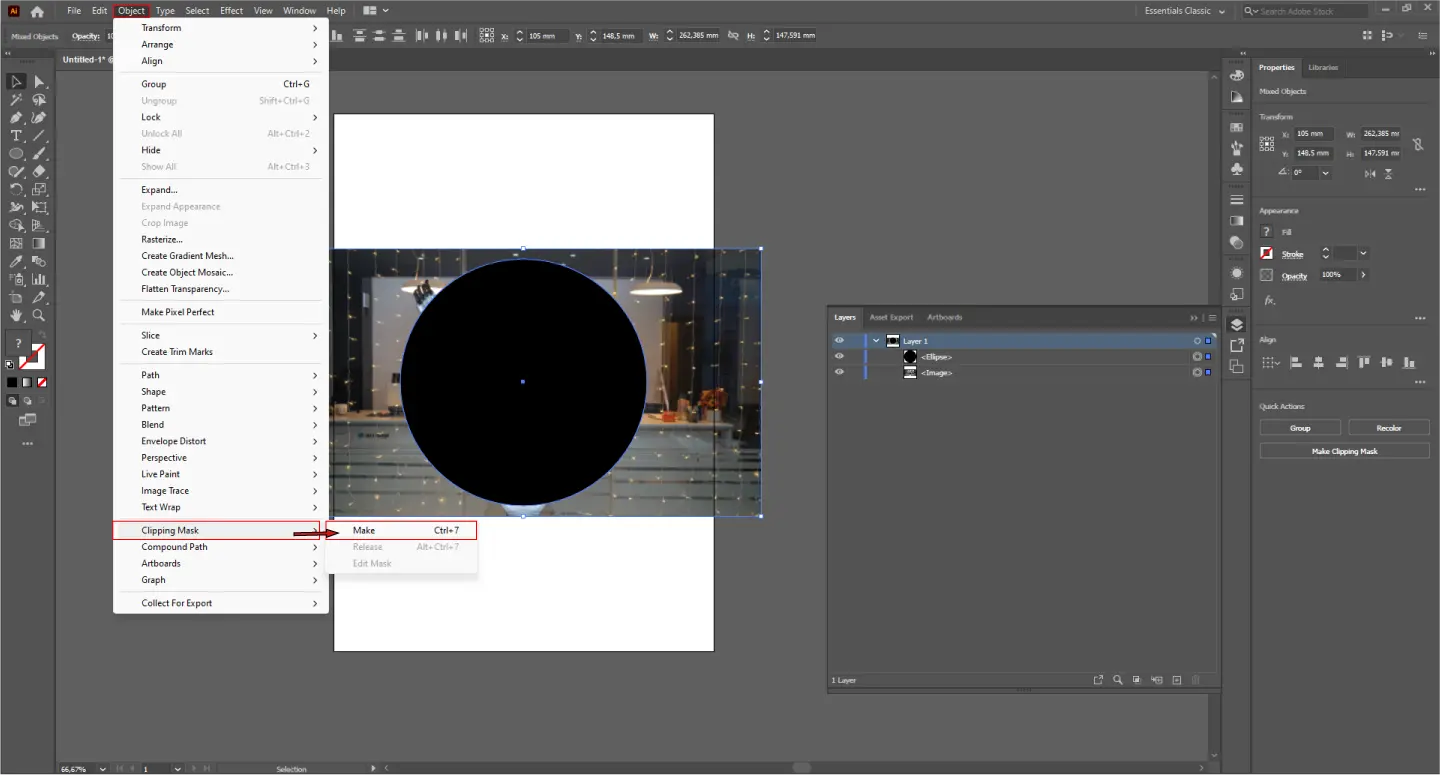Screen dimensions: 1440x775
Task: Open the Compound Path submenu
Action: pos(221,547)
